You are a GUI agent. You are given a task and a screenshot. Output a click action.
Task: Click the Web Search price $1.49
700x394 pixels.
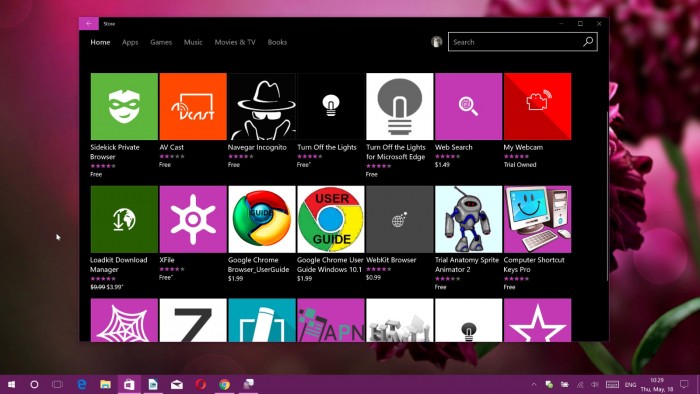442,165
